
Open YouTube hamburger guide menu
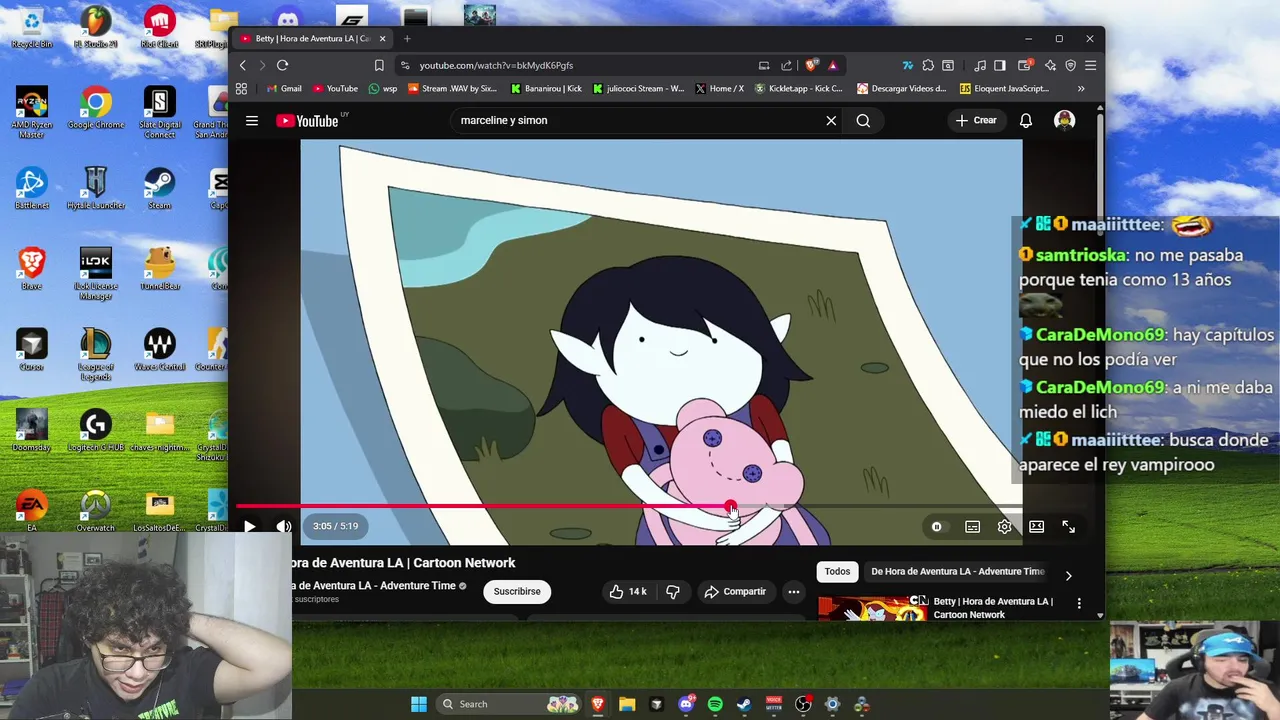click(252, 121)
